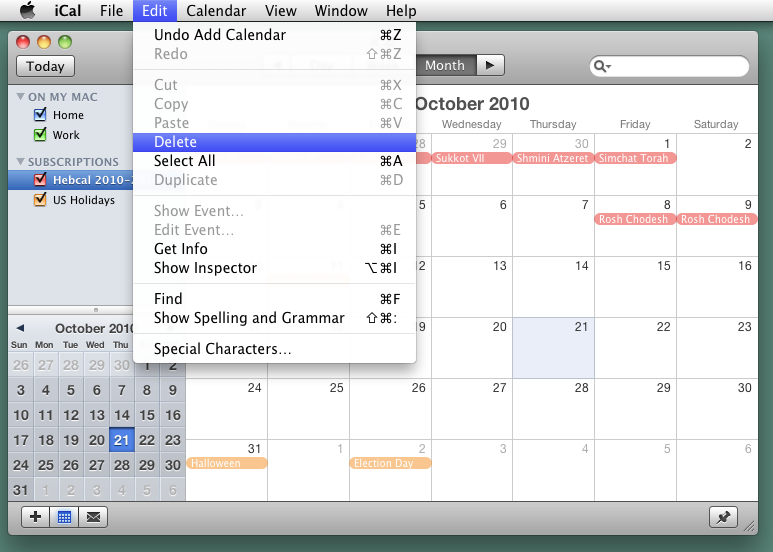Screen dimensions: 773x552
Task: Open the Apple menu
Action: click(x=27, y=11)
